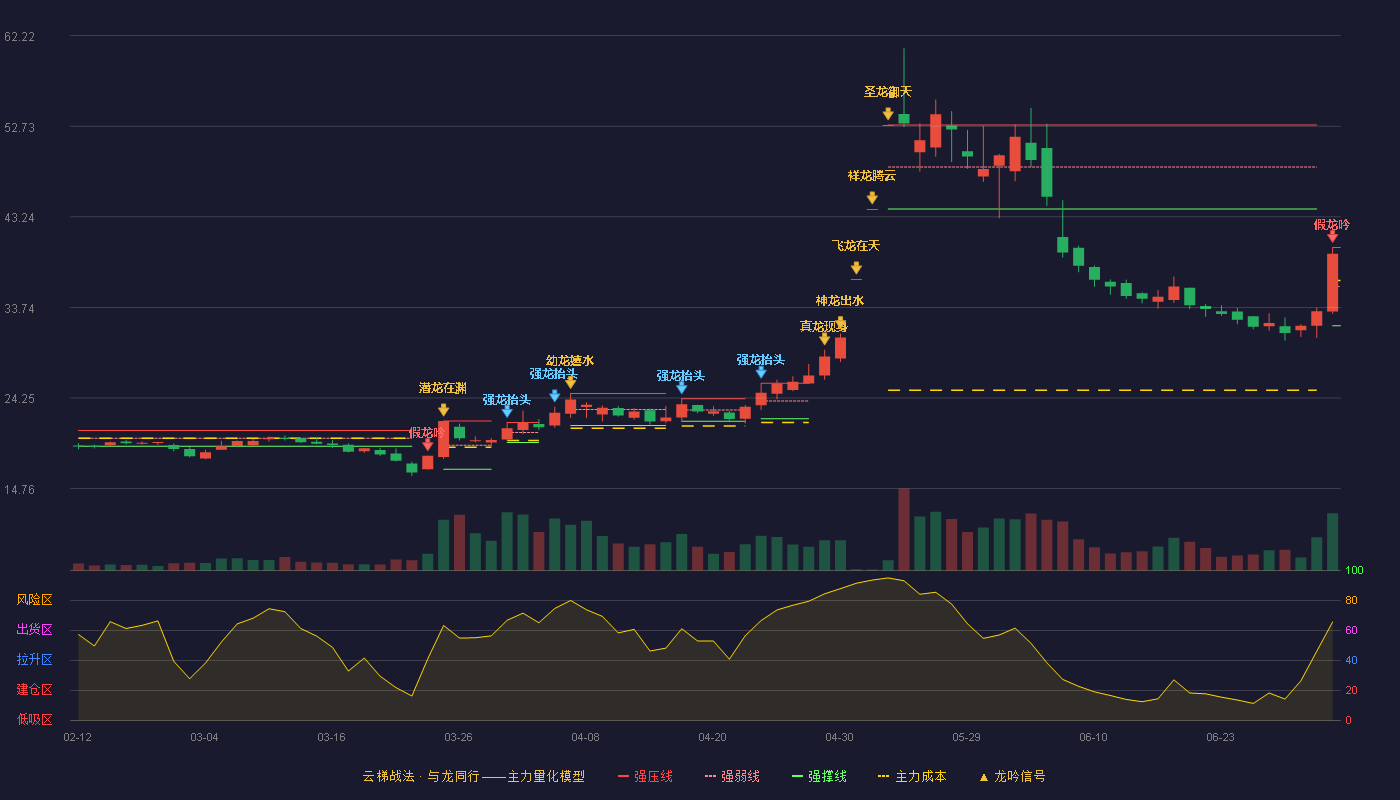The width and height of the screenshot is (1400, 800).
Task: Click the 02-12 date axis label
Action: pos(77,737)
